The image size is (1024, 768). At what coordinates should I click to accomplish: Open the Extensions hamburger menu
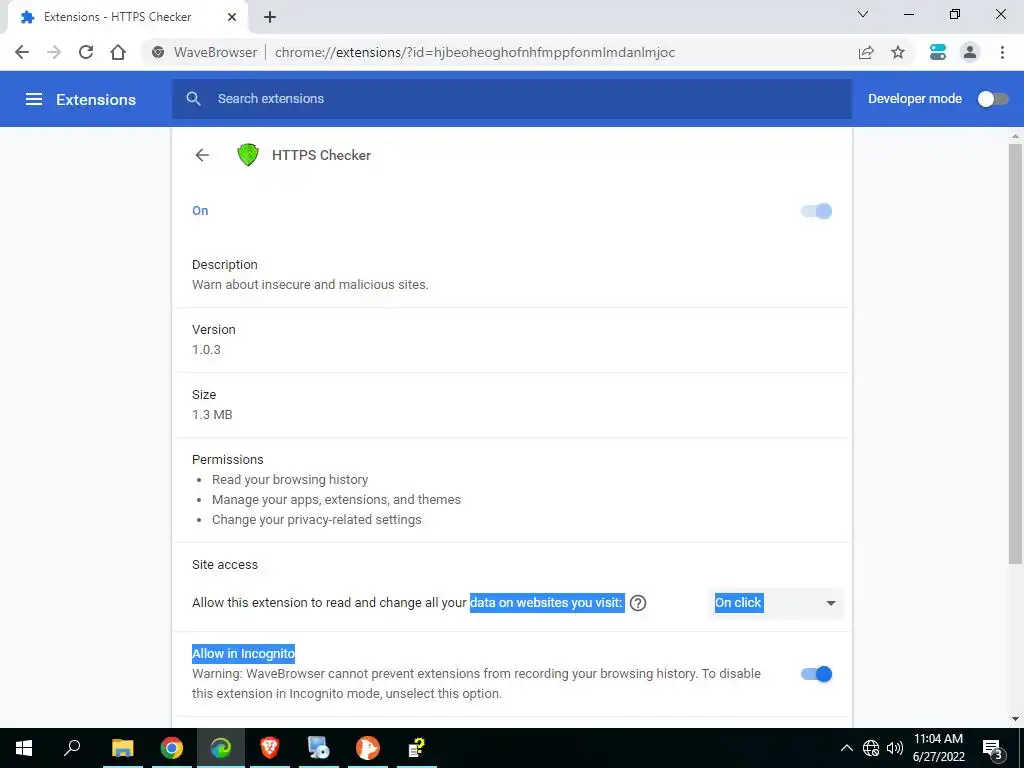pyautogui.click(x=34, y=99)
